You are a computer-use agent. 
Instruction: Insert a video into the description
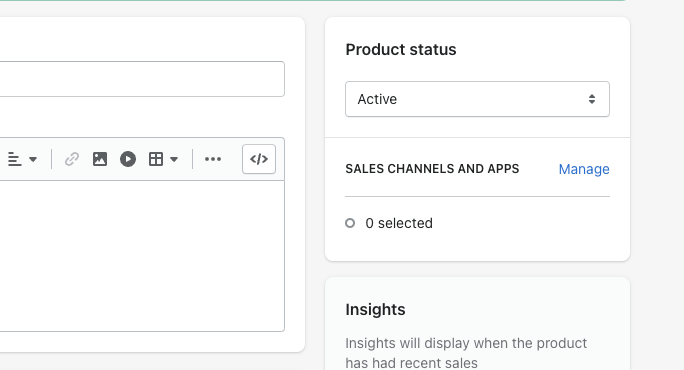pyautogui.click(x=128, y=159)
